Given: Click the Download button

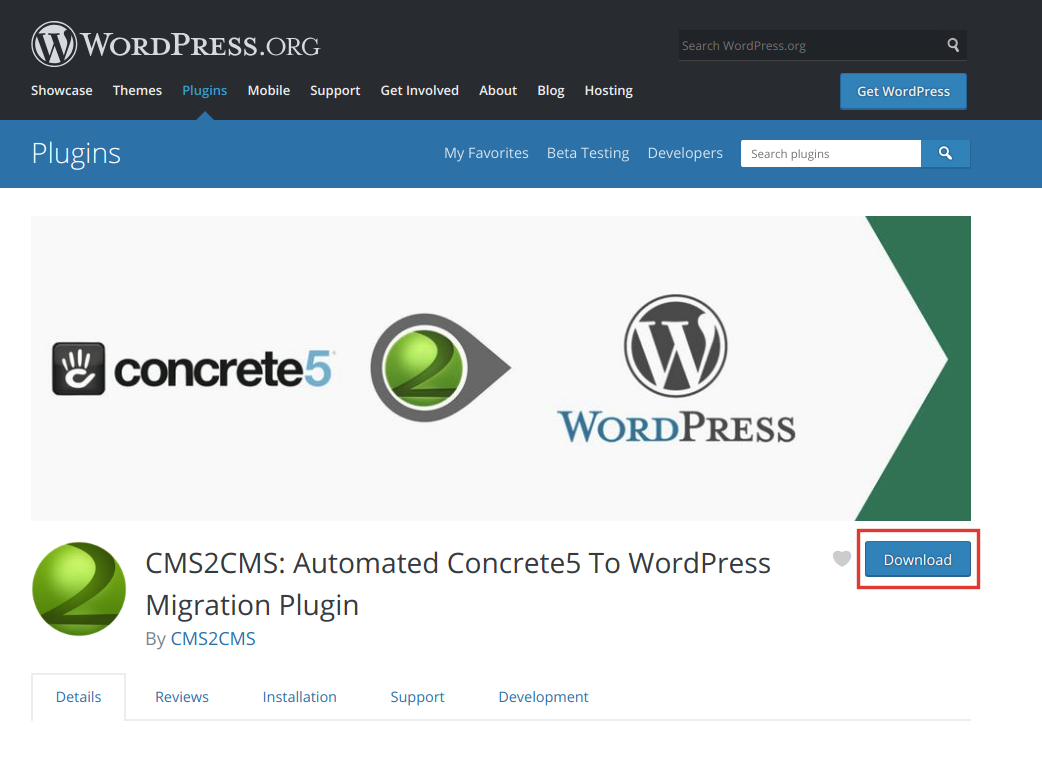Looking at the screenshot, I should [918, 560].
